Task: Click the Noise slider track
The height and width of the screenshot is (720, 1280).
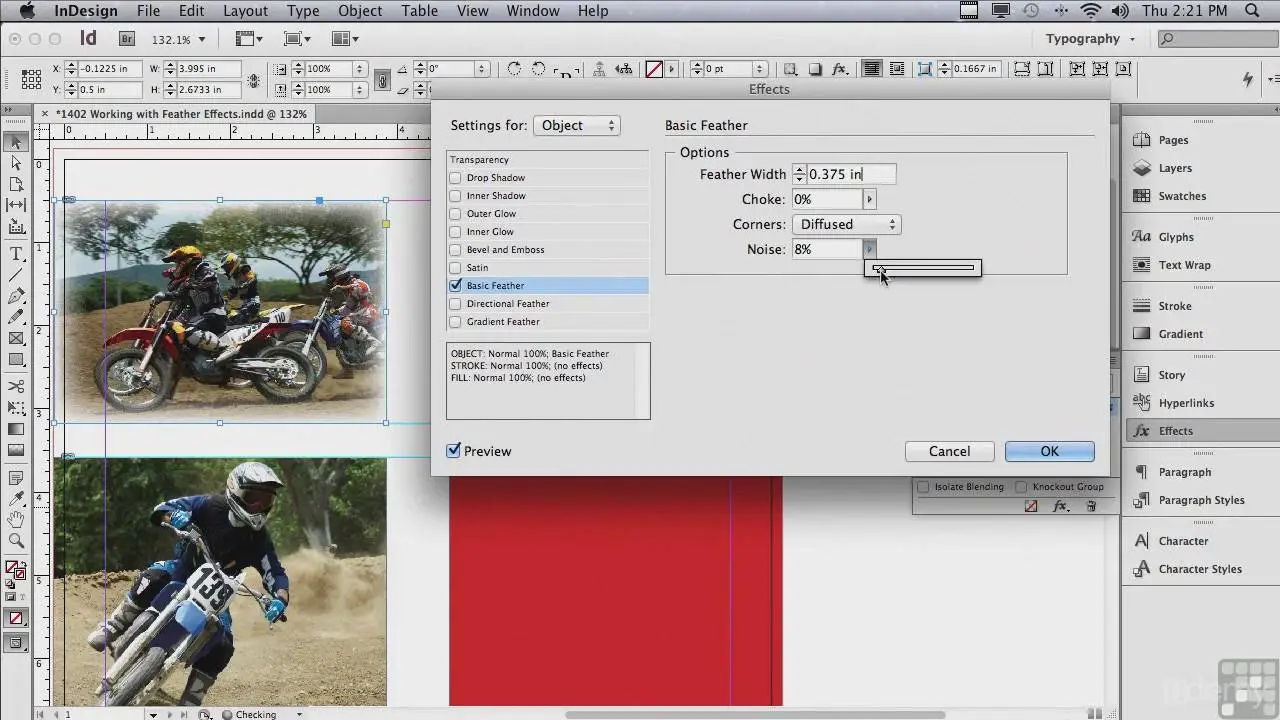Action: (x=925, y=268)
